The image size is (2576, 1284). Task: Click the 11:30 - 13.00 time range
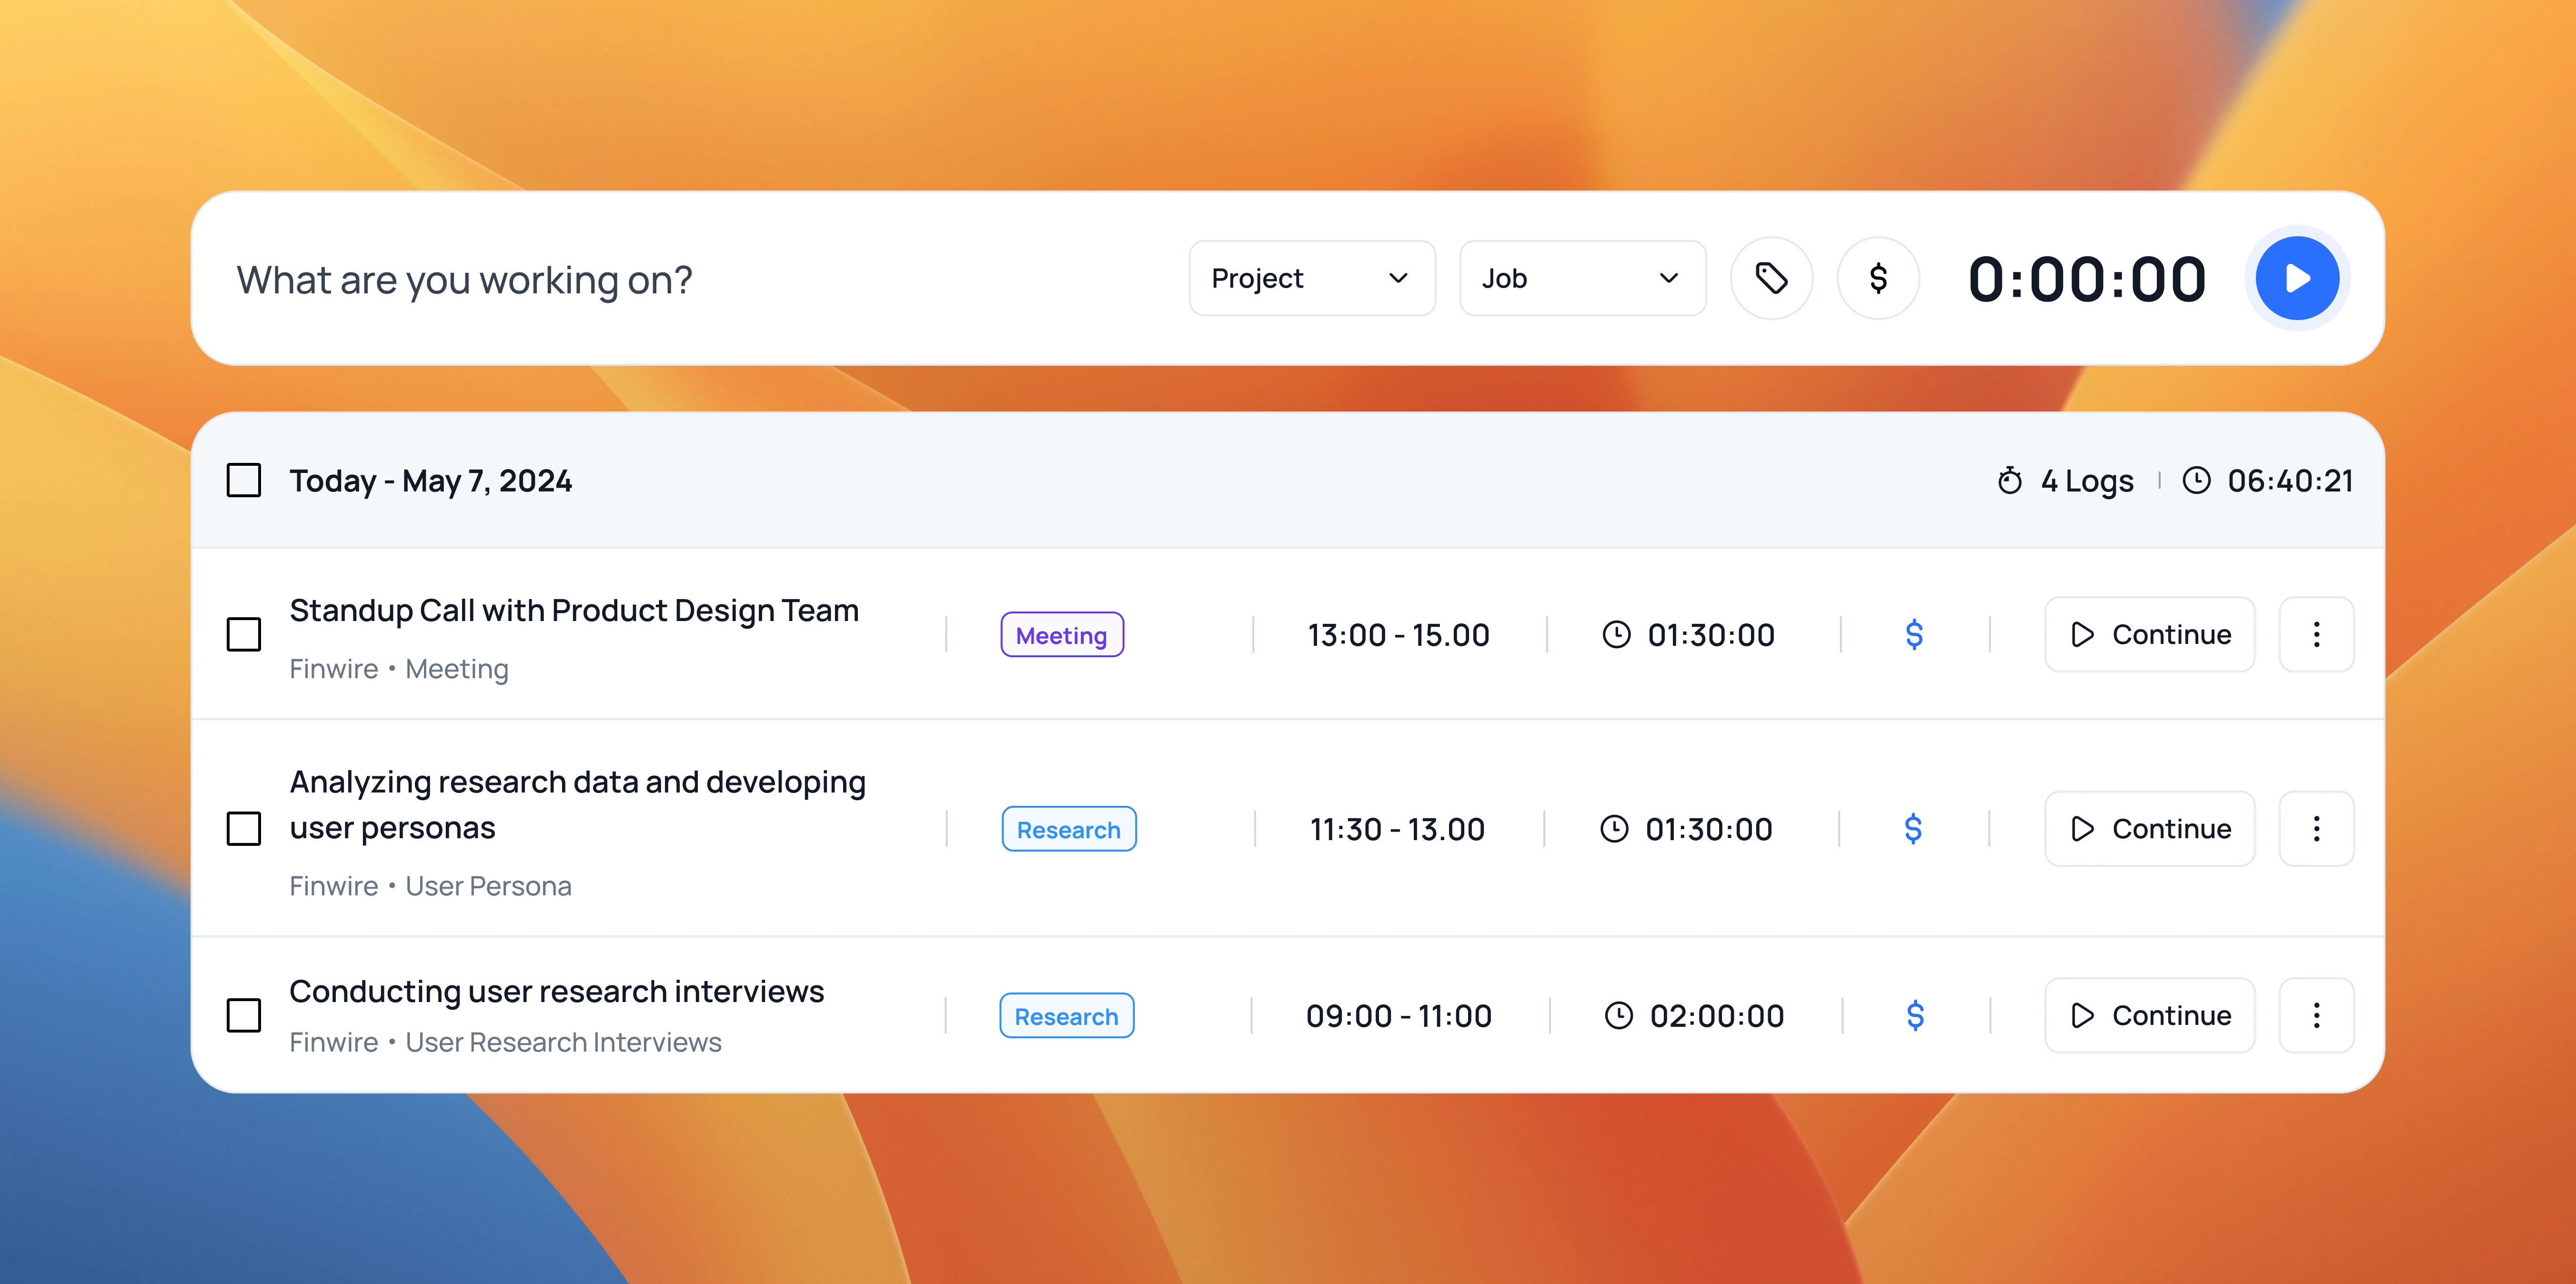point(1397,828)
